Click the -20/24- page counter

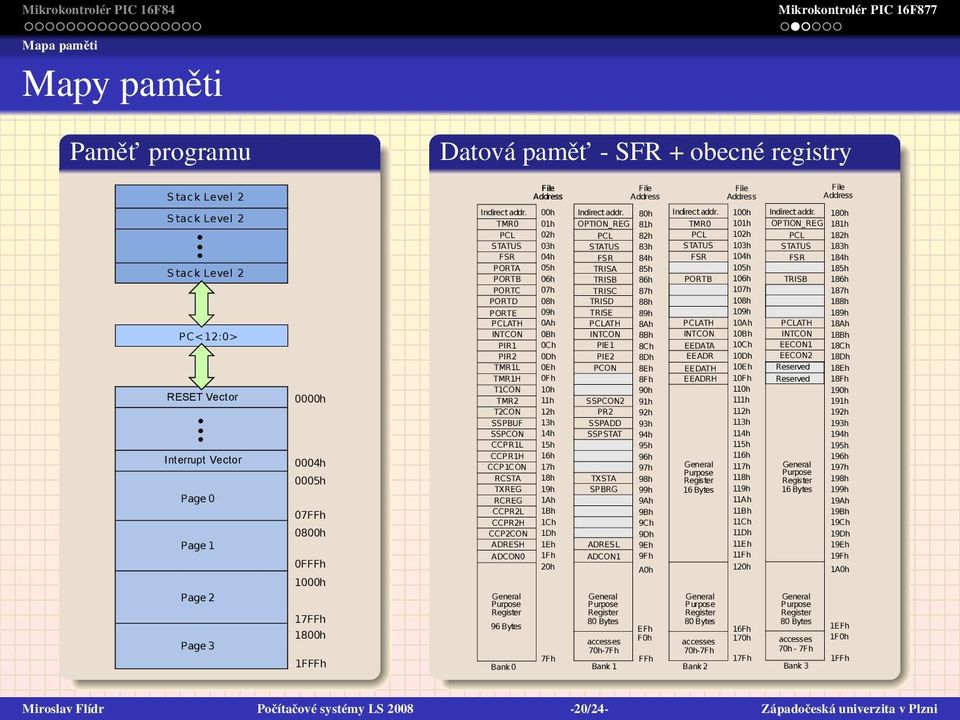point(589,709)
